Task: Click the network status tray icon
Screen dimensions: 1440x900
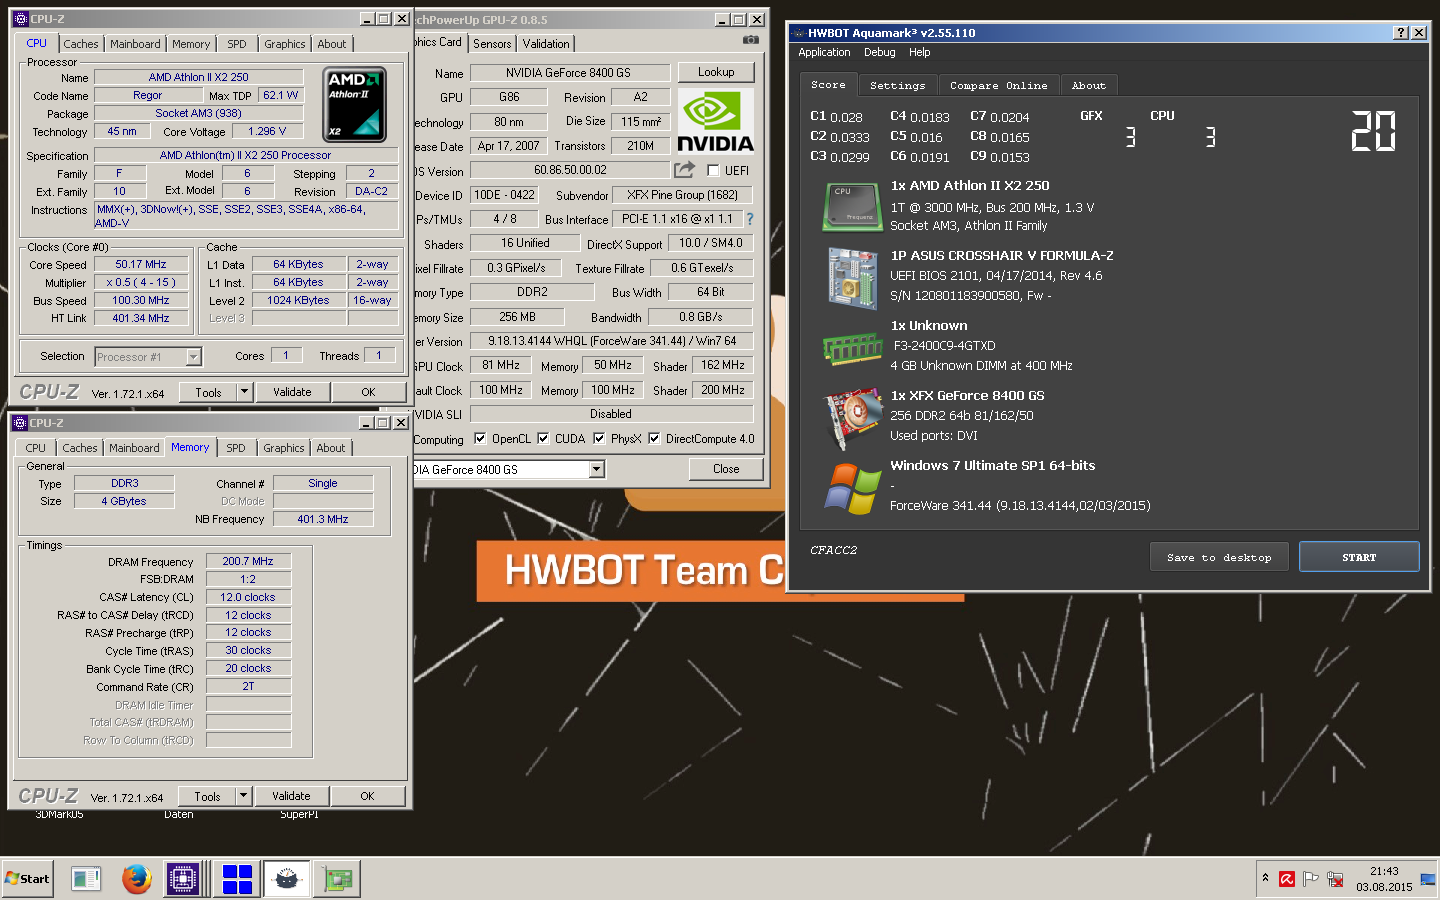Action: 1335,879
